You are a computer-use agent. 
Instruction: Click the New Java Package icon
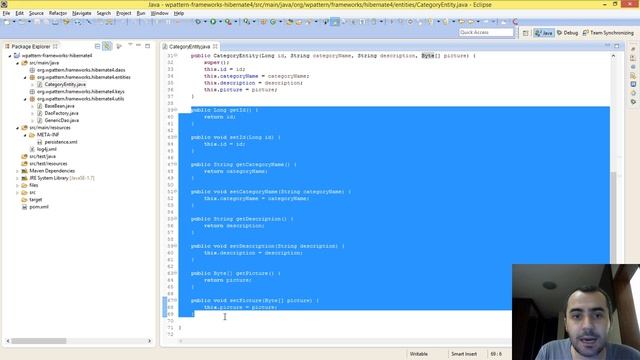click(x=264, y=22)
